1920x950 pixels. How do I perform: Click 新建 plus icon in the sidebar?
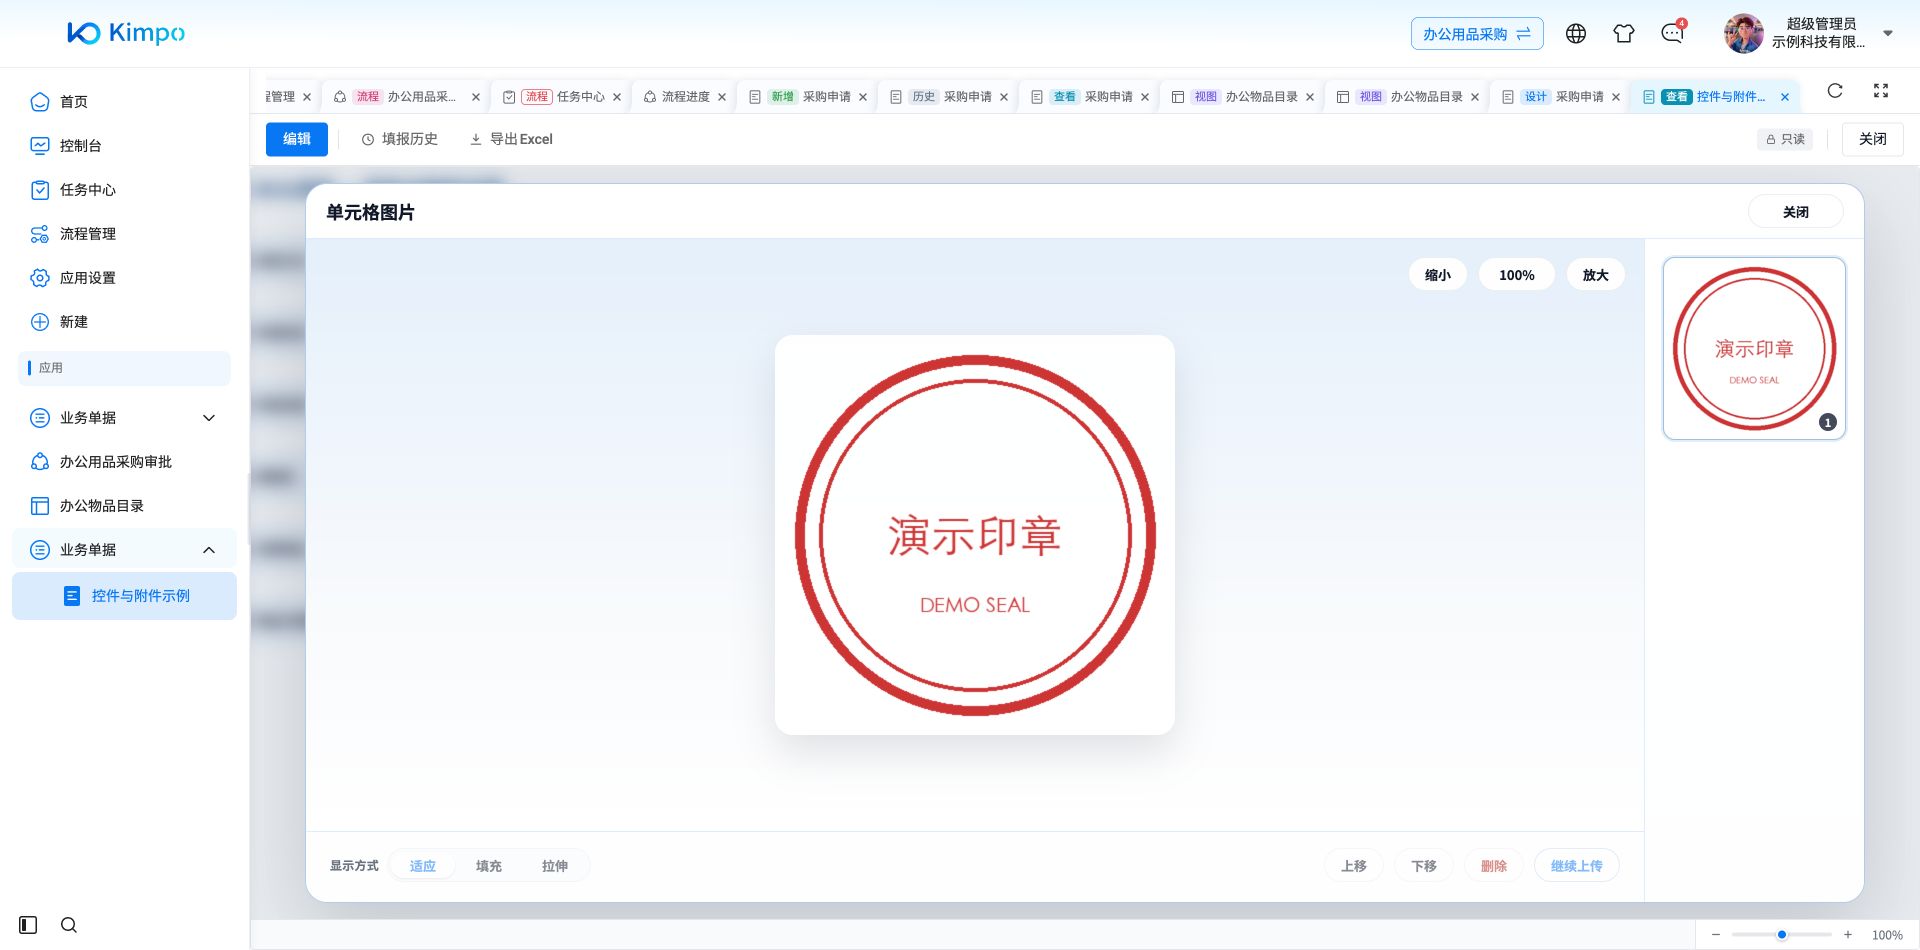pyautogui.click(x=40, y=322)
